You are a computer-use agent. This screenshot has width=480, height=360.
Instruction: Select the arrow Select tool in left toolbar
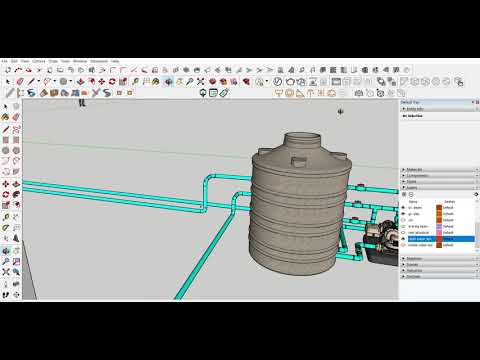pyautogui.click(x=5, y=107)
